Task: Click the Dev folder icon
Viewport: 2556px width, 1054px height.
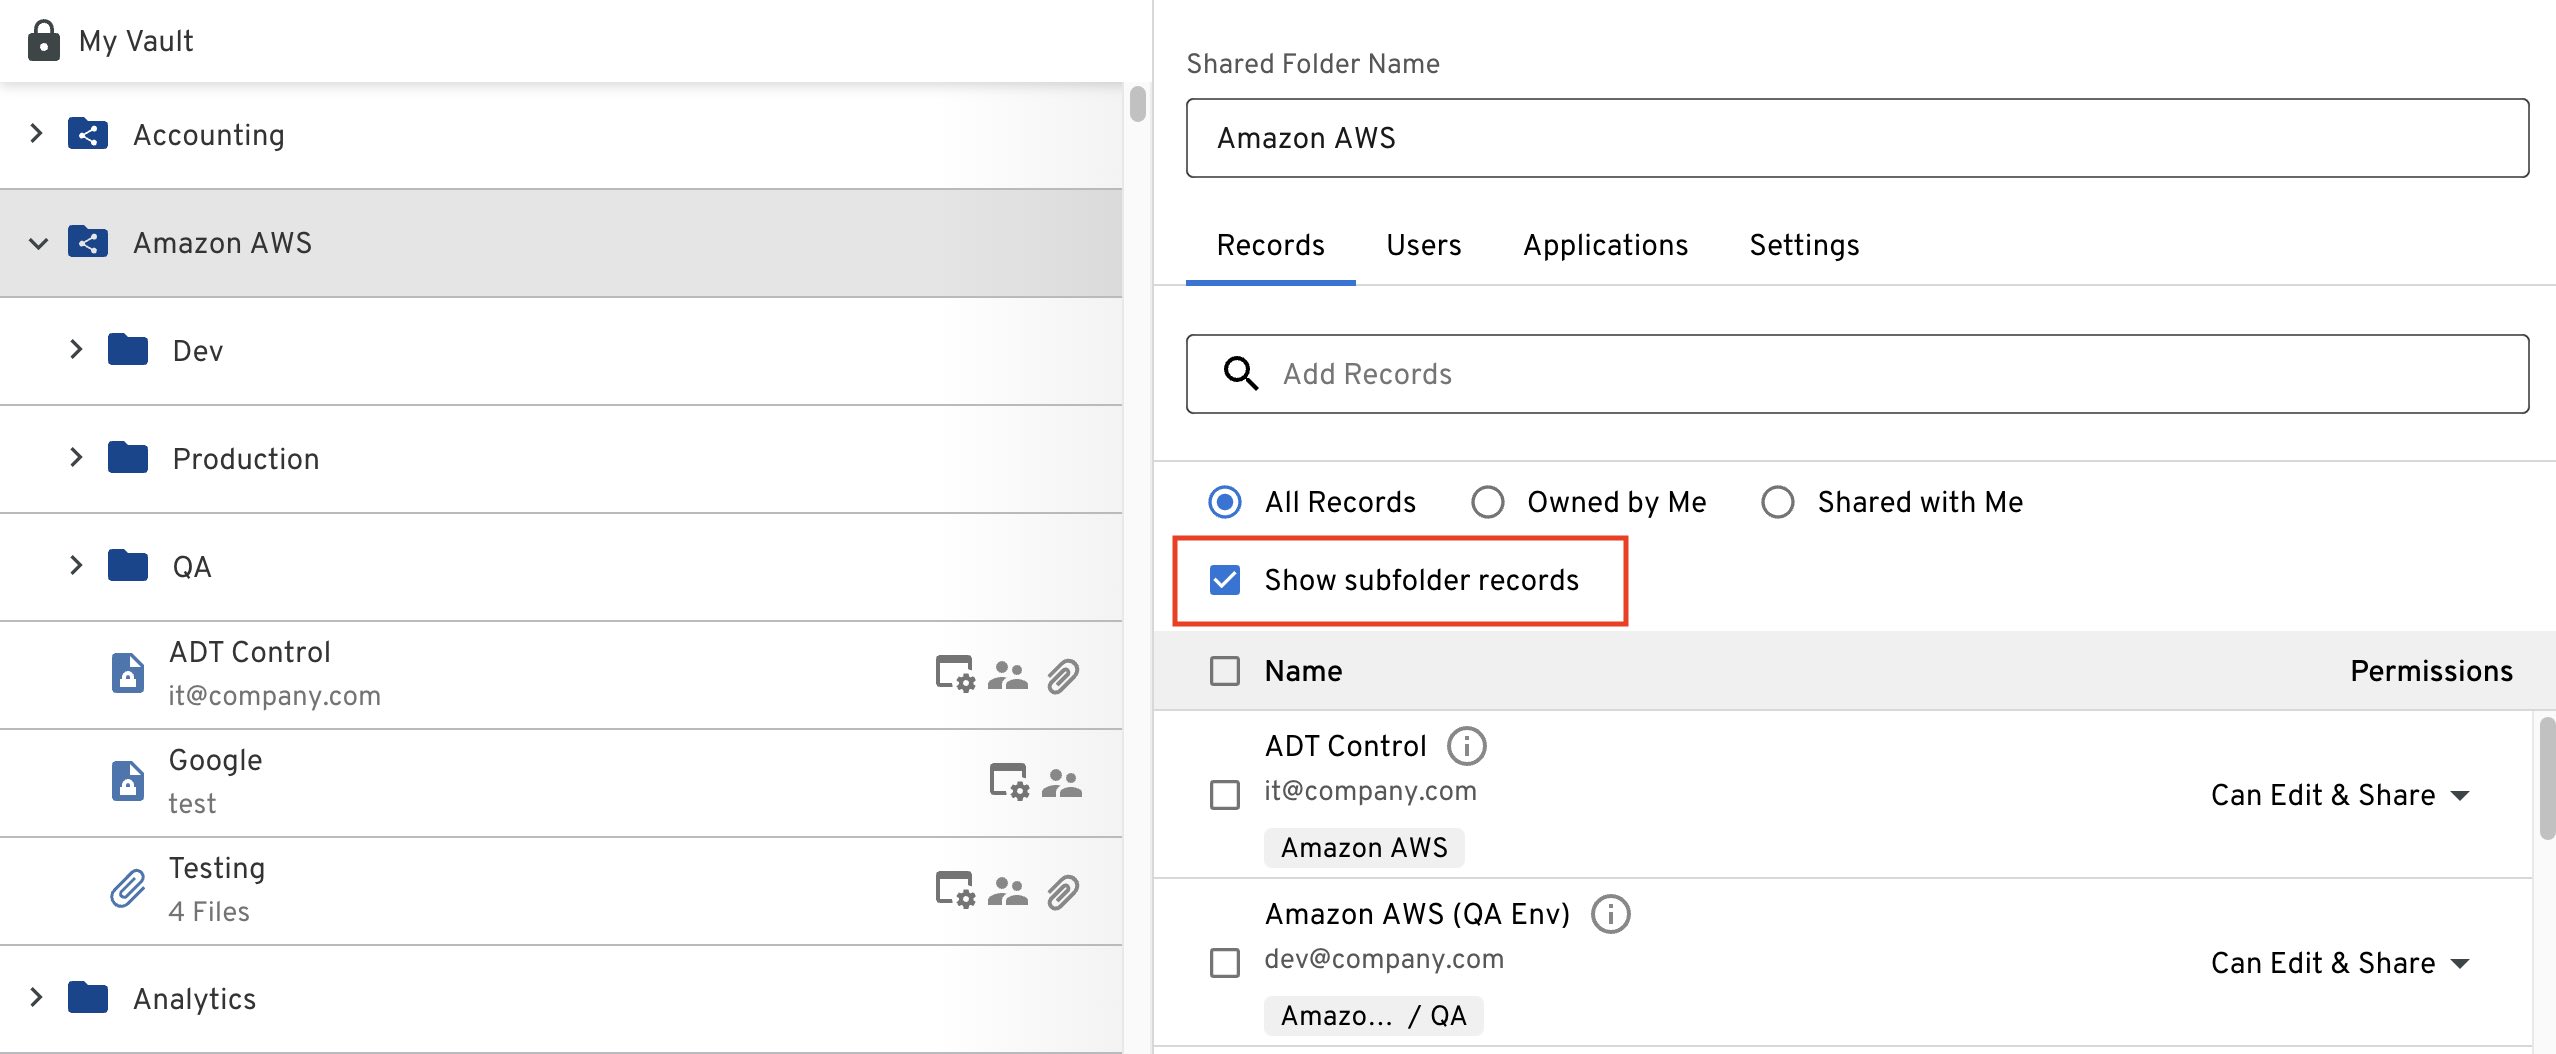Action: (x=128, y=350)
